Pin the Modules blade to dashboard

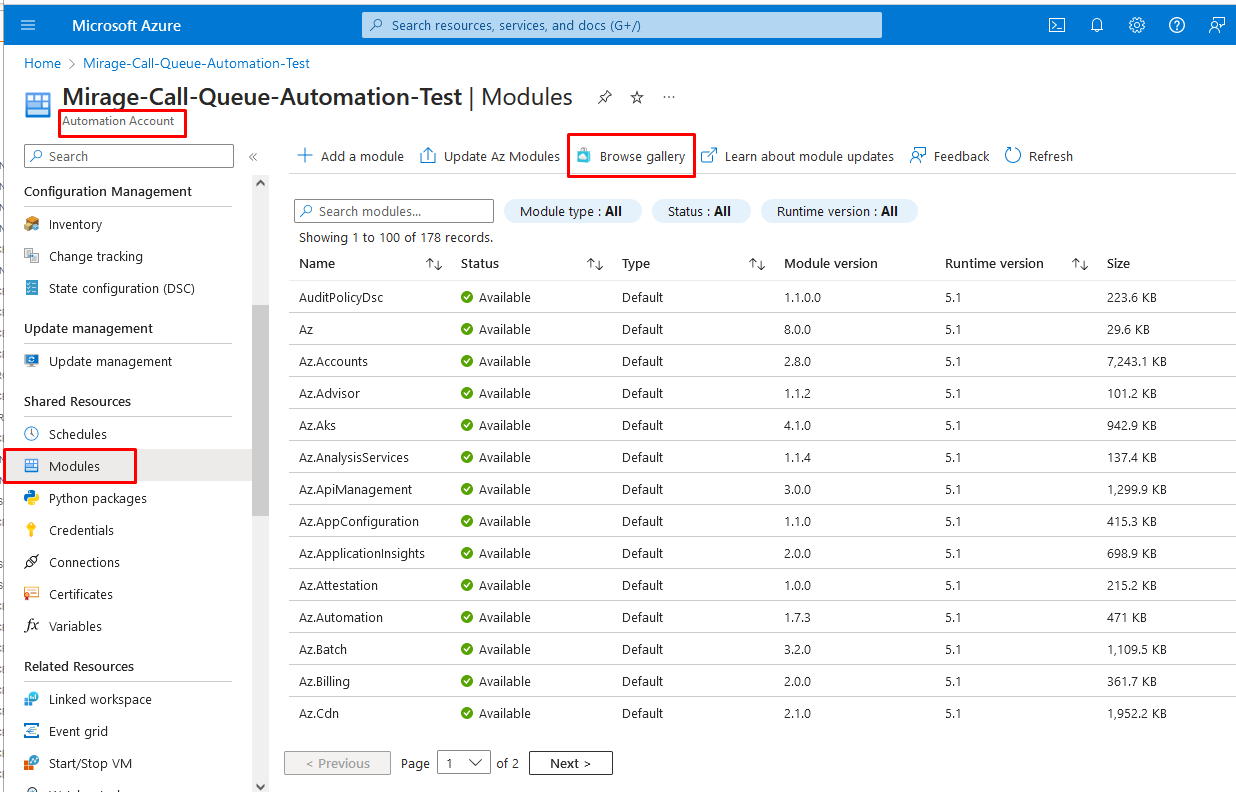tap(604, 97)
